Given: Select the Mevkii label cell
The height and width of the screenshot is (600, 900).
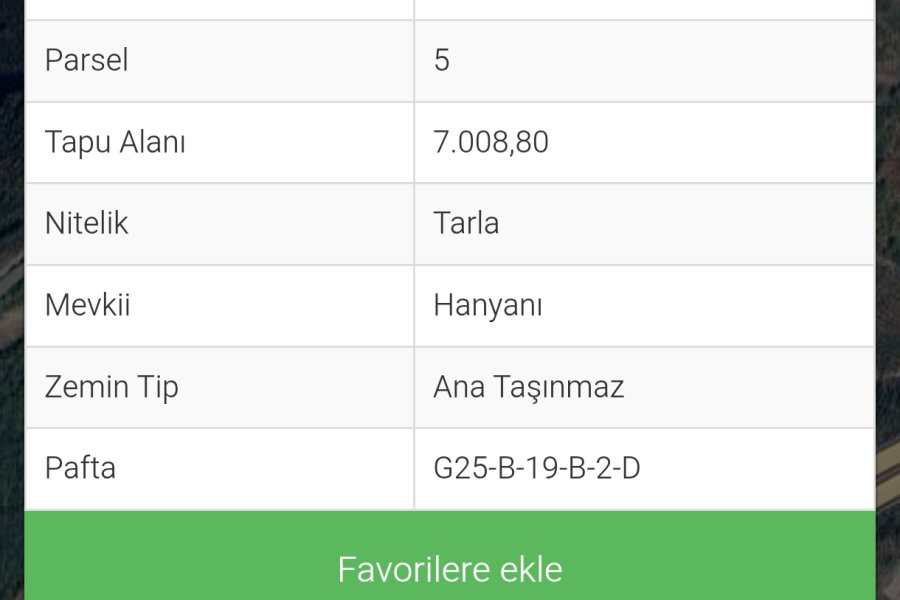Looking at the screenshot, I should coord(219,306).
